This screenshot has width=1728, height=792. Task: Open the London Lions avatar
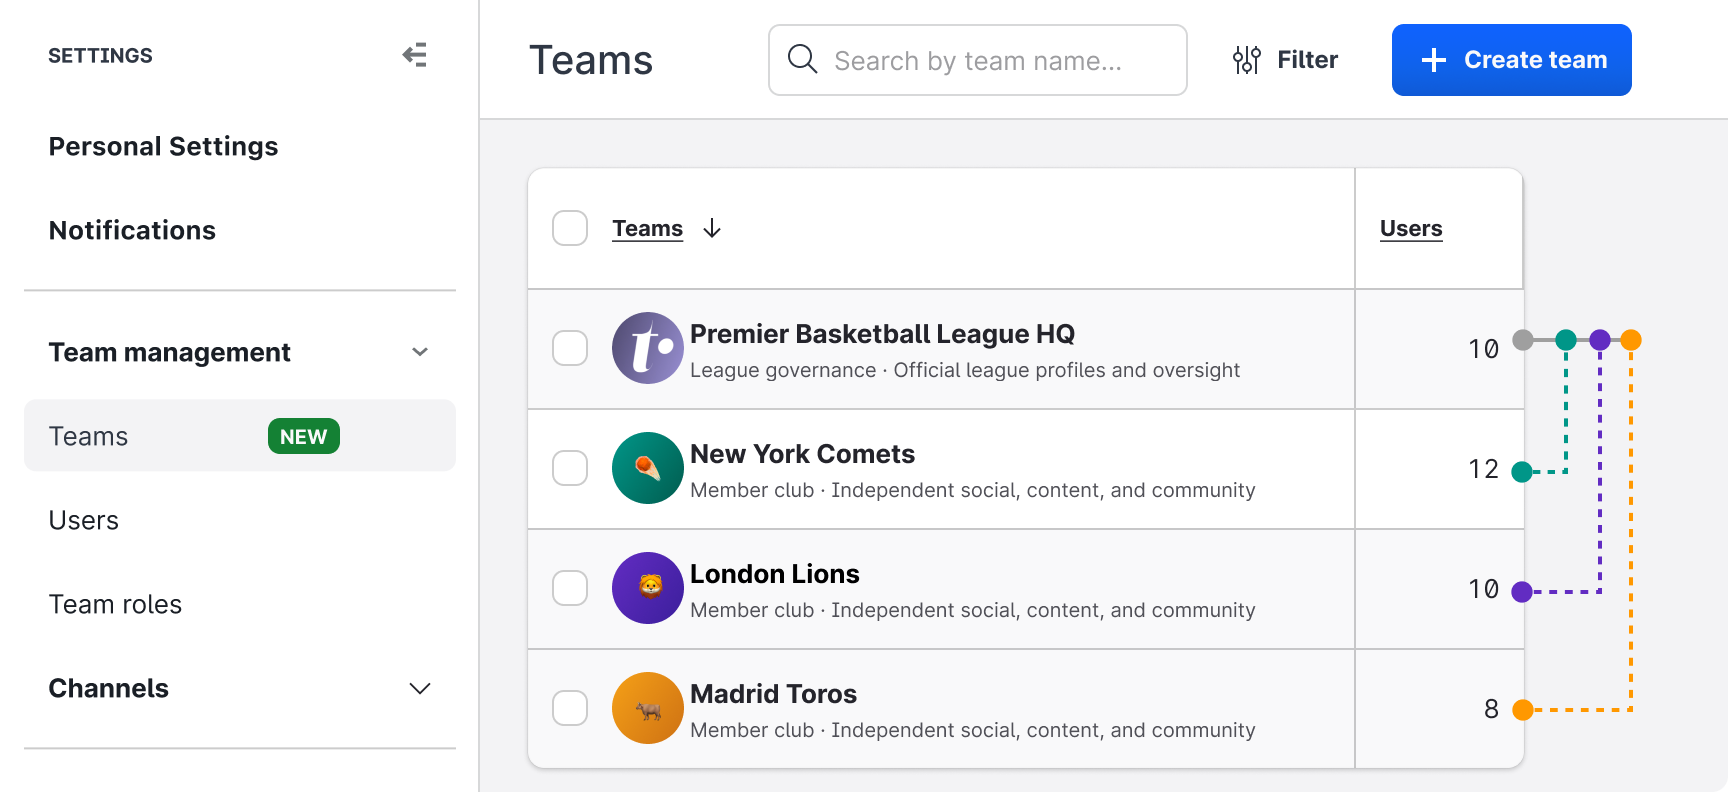[x=648, y=588]
